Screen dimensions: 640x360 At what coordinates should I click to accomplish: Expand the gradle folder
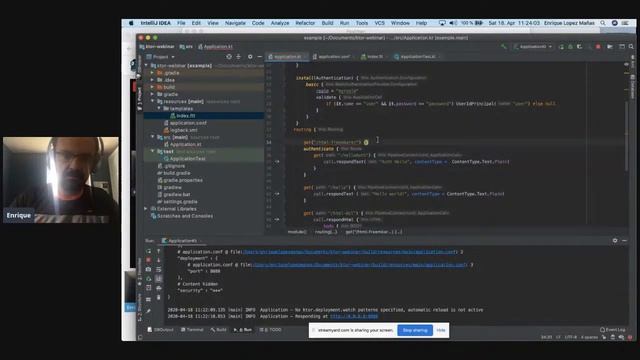coord(153,94)
